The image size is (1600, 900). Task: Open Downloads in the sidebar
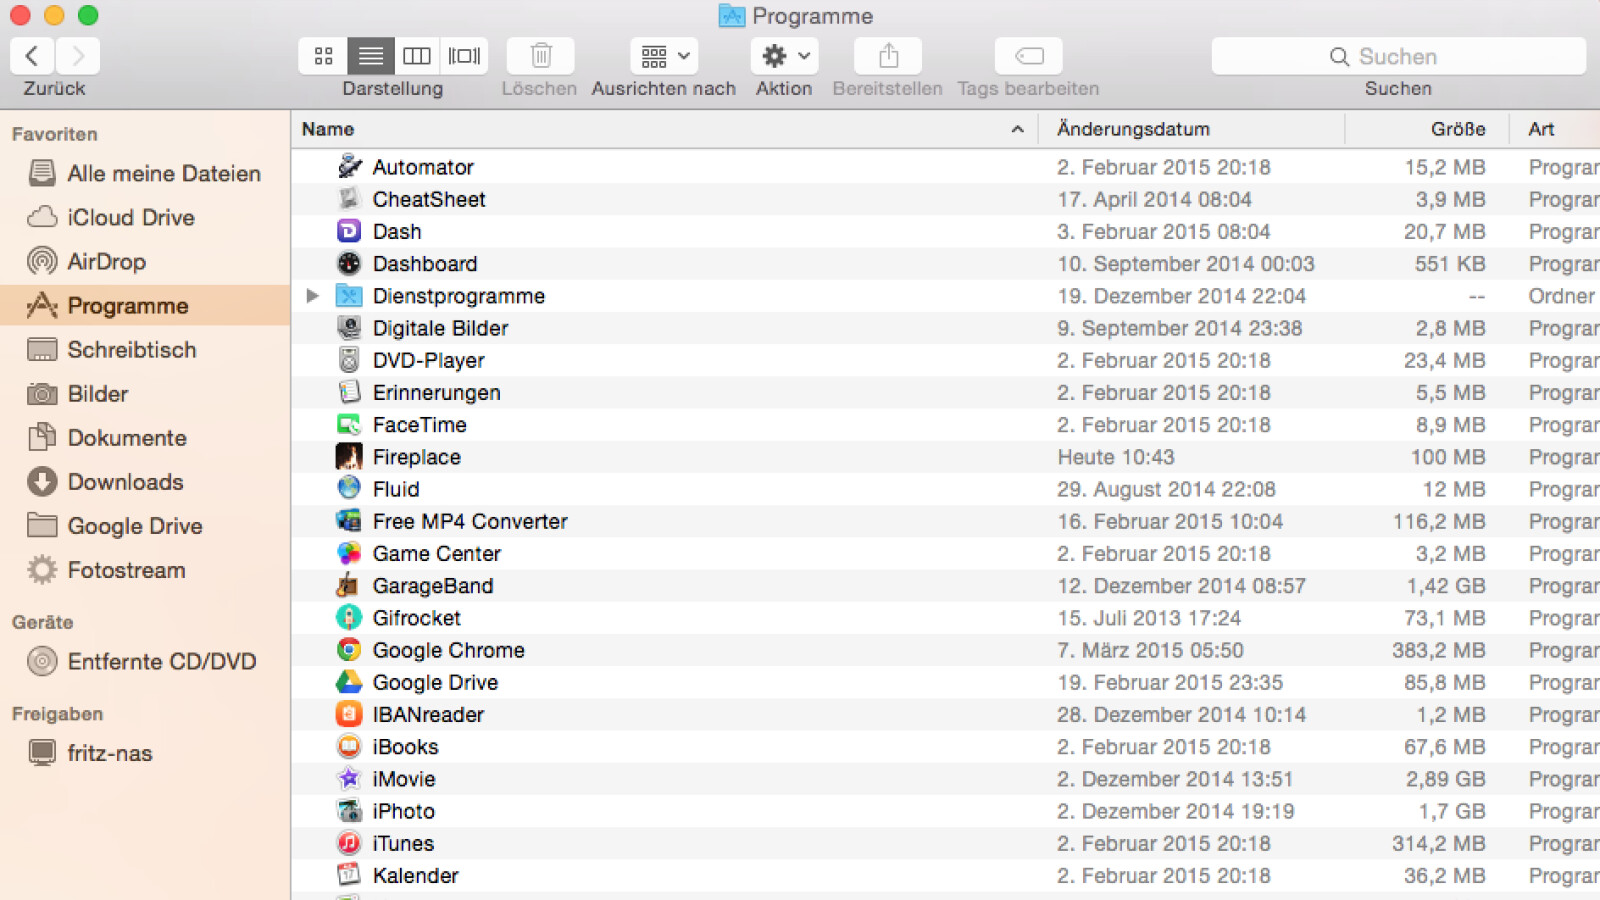(145, 481)
